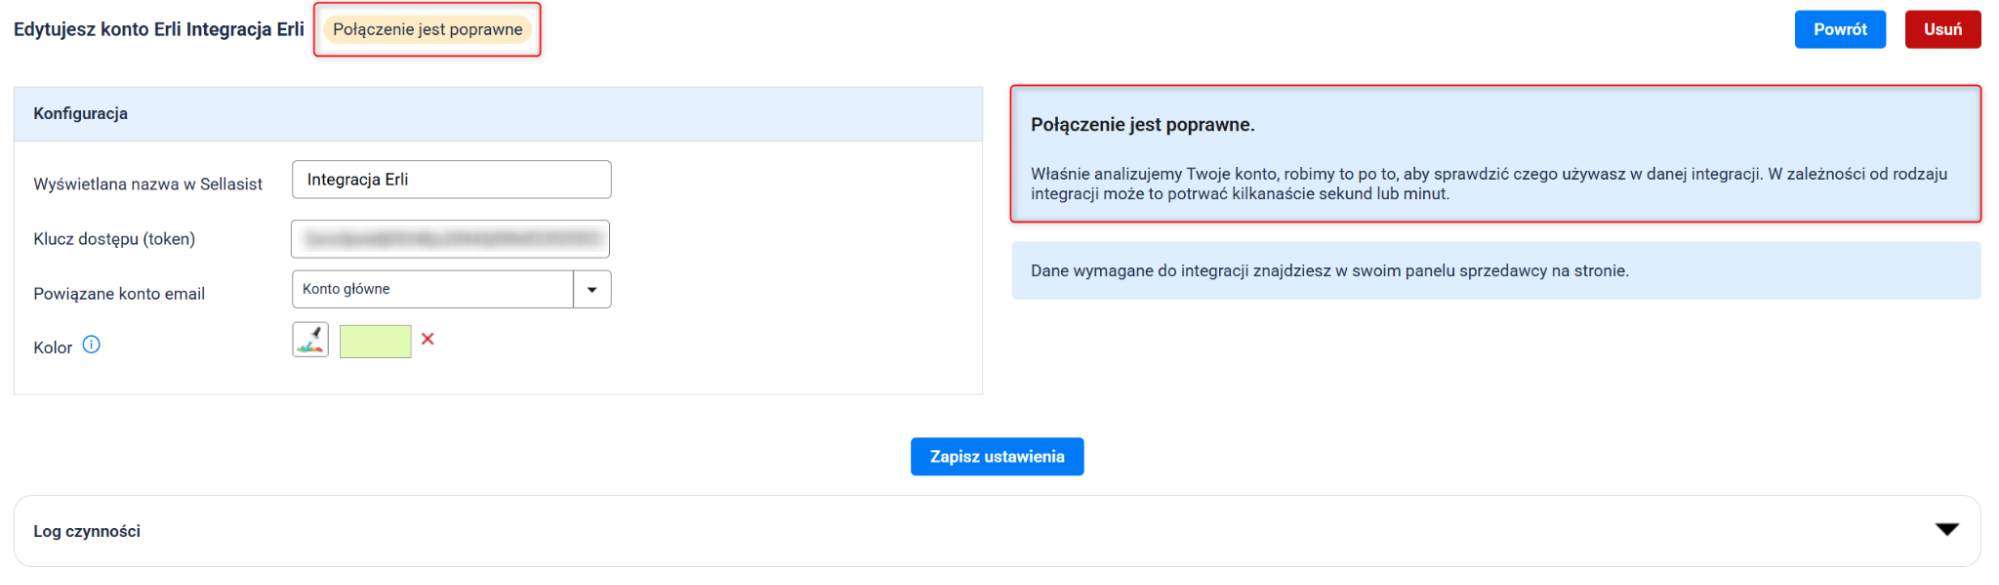Click the info icon next to Kolor
This screenshot has width=1999, height=585.
[x=91, y=345]
